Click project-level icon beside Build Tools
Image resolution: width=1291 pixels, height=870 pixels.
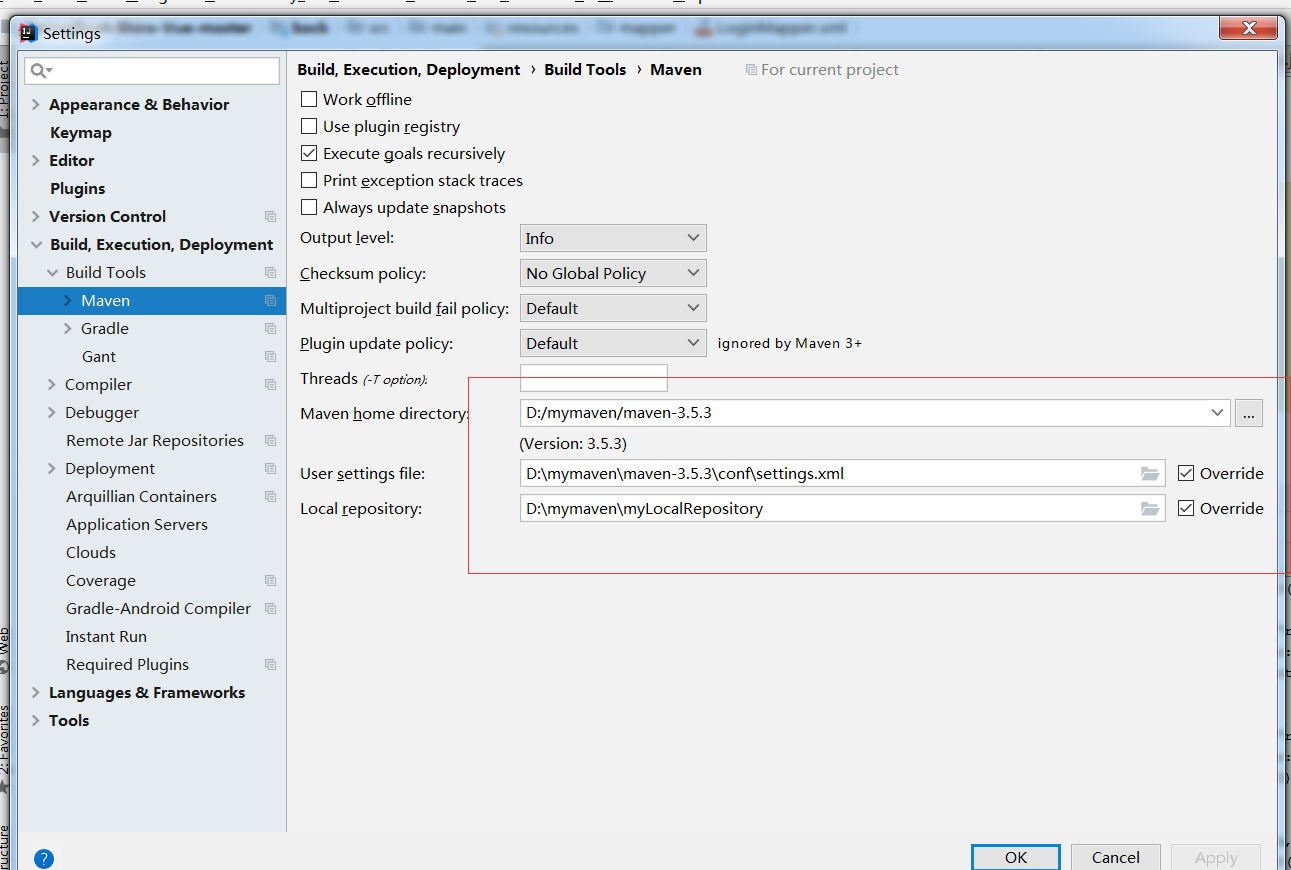270,272
